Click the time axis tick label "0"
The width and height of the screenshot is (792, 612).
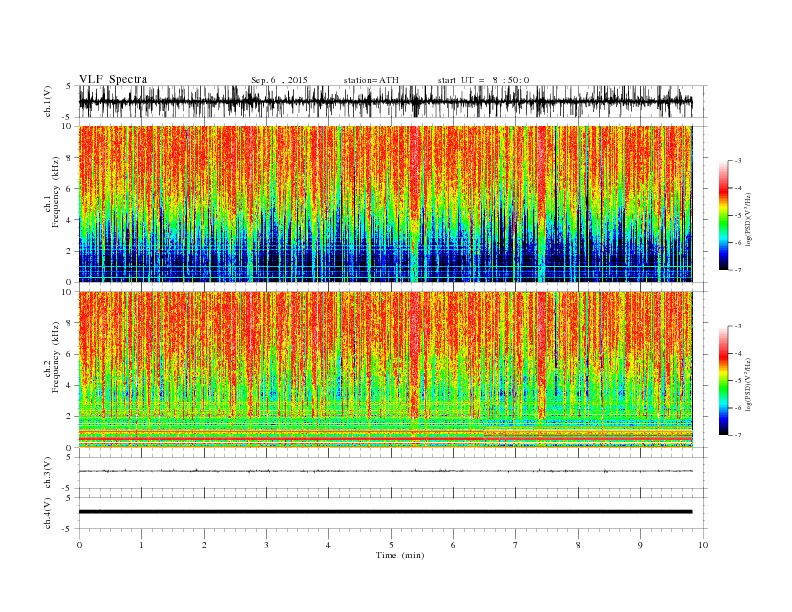(x=79, y=545)
